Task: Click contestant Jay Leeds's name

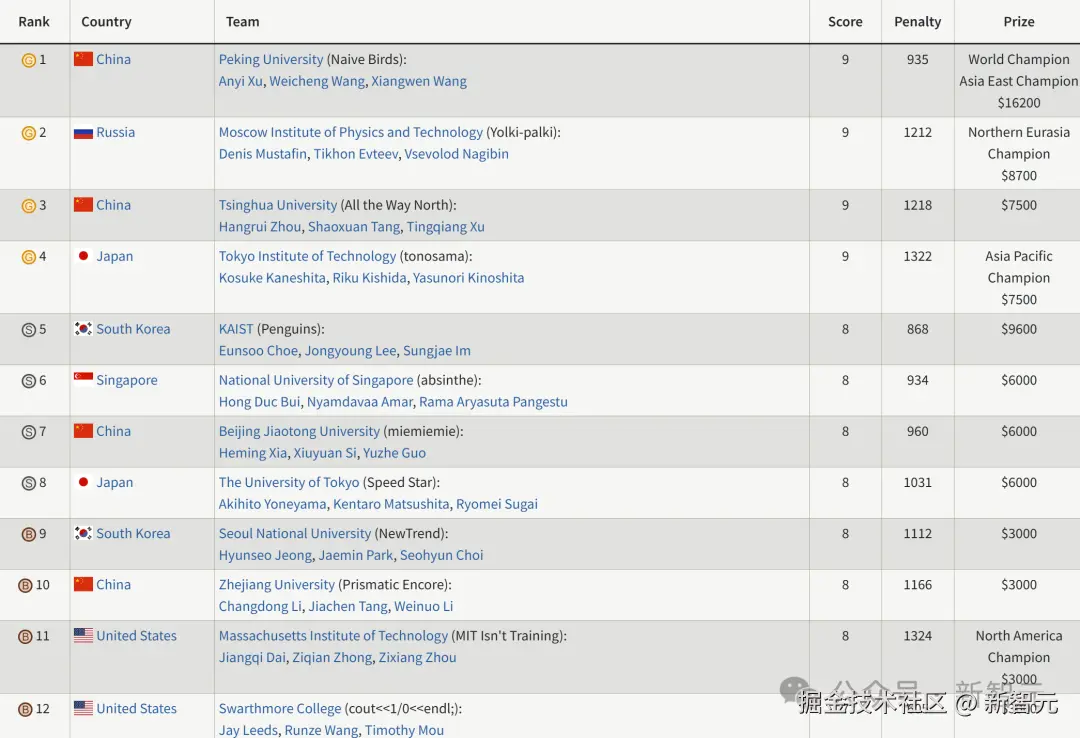Action: point(248,730)
